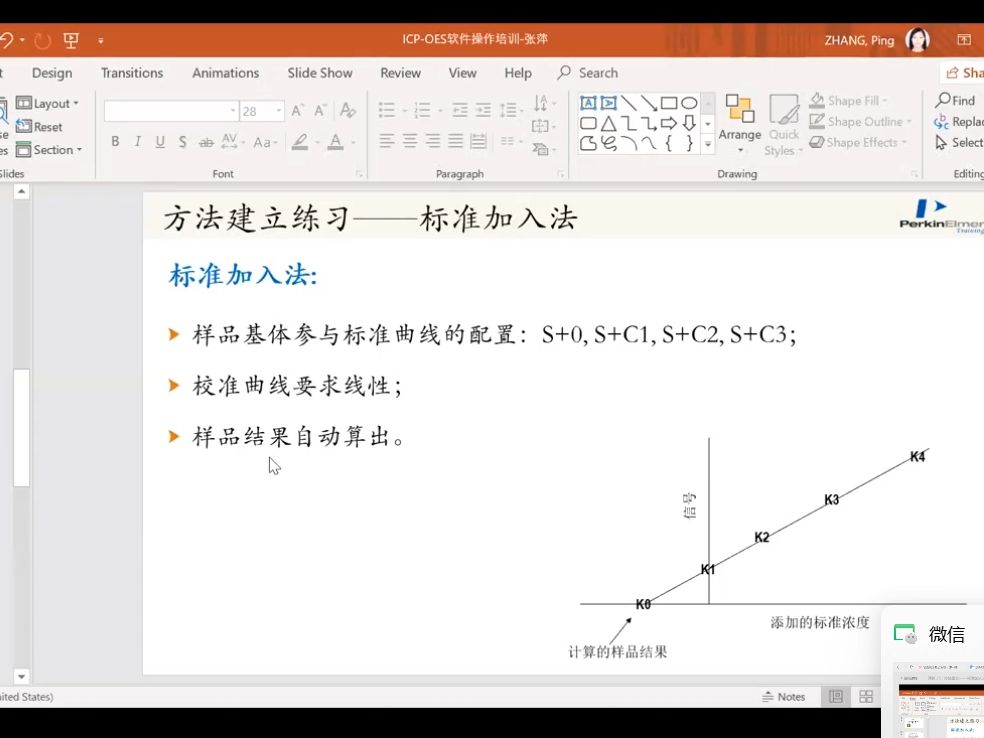Align text right
Image resolution: width=984 pixels, height=738 pixels.
[x=432, y=141]
